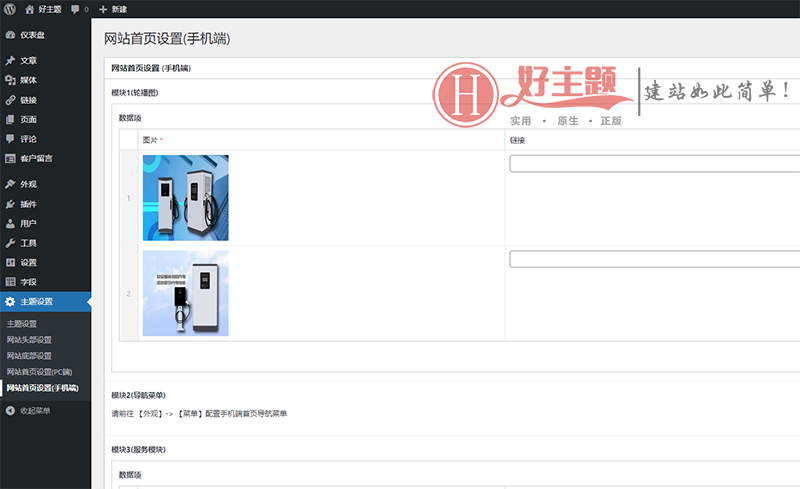
Task: Open the comments bubble icon in admin bar
Action: point(76,9)
